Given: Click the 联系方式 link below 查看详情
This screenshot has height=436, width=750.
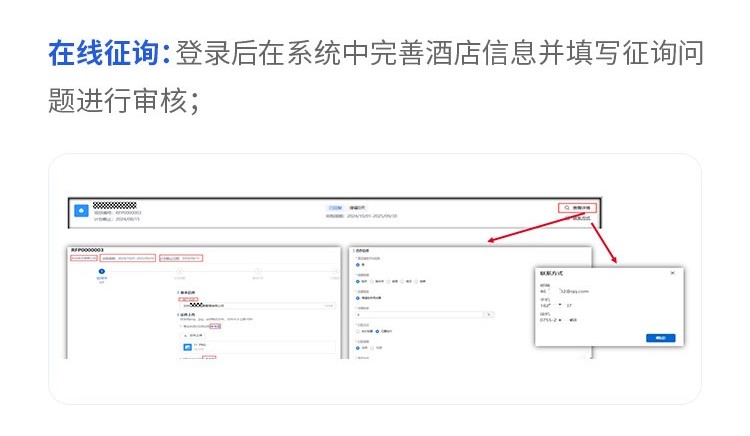Looking at the screenshot, I should pos(581,218).
